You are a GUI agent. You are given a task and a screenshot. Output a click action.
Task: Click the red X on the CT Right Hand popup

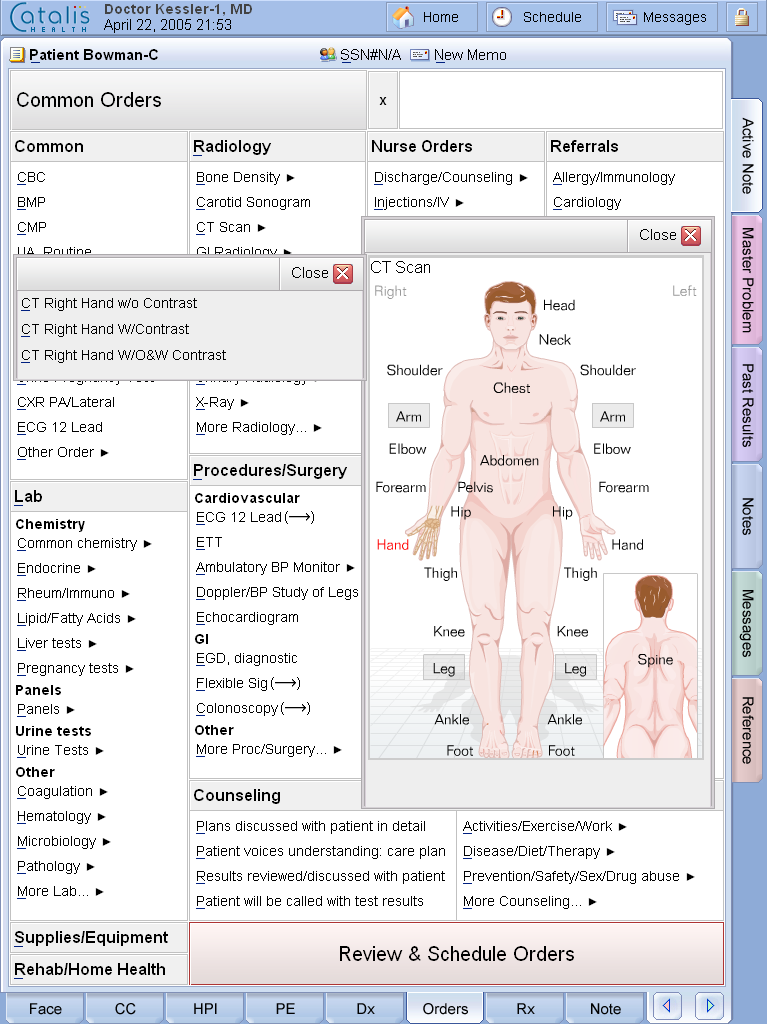342,273
